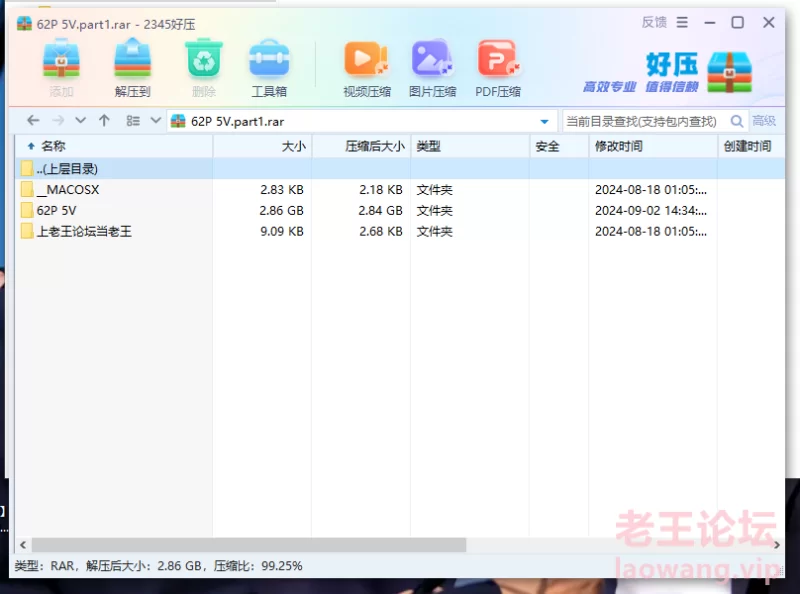Screen dimensions: 800x594
Task: Sort by the 名称 column header
Action: 113,146
